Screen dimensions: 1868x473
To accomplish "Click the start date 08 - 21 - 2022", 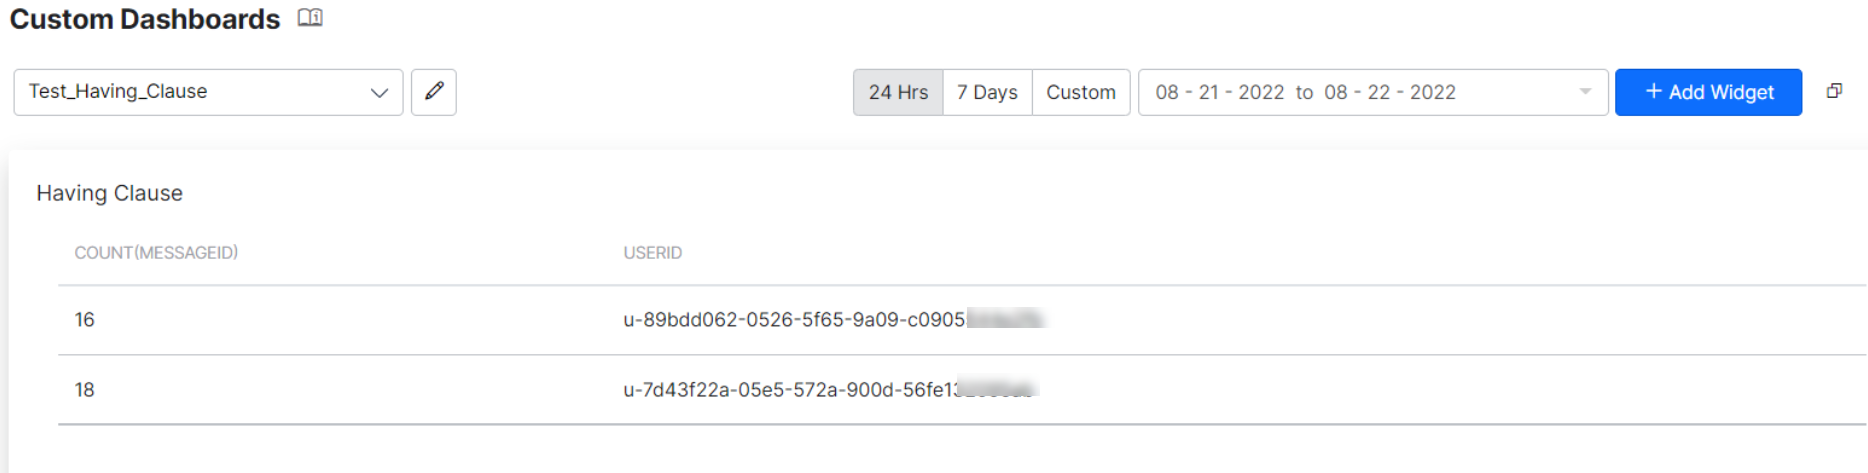I will pyautogui.click(x=1219, y=93).
